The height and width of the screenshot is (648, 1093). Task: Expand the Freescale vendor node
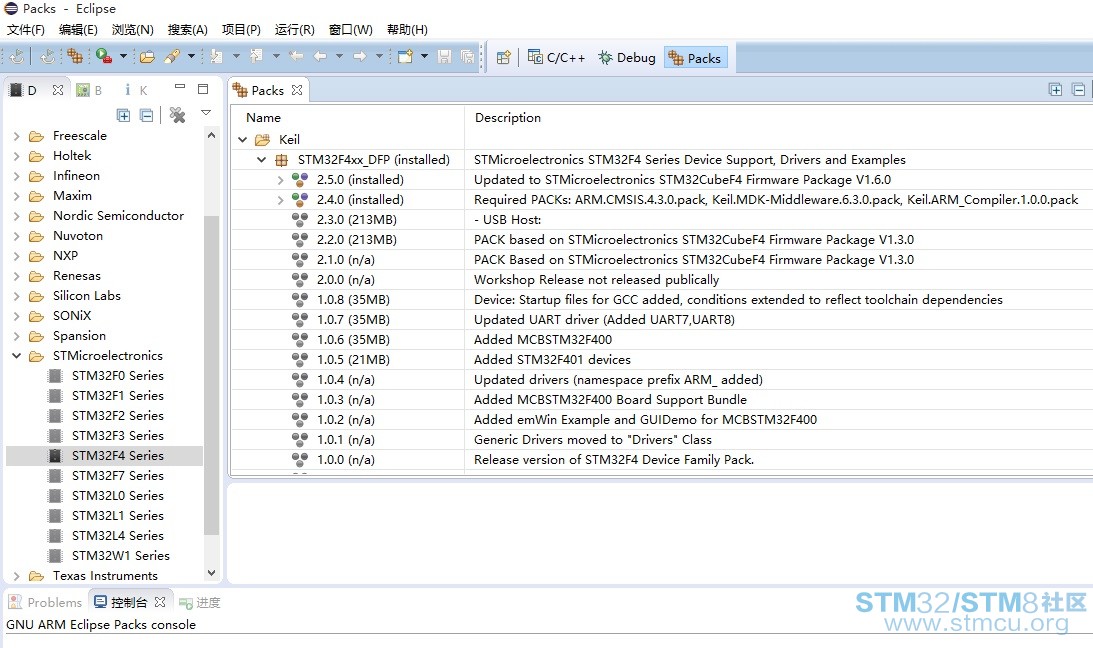[17, 136]
